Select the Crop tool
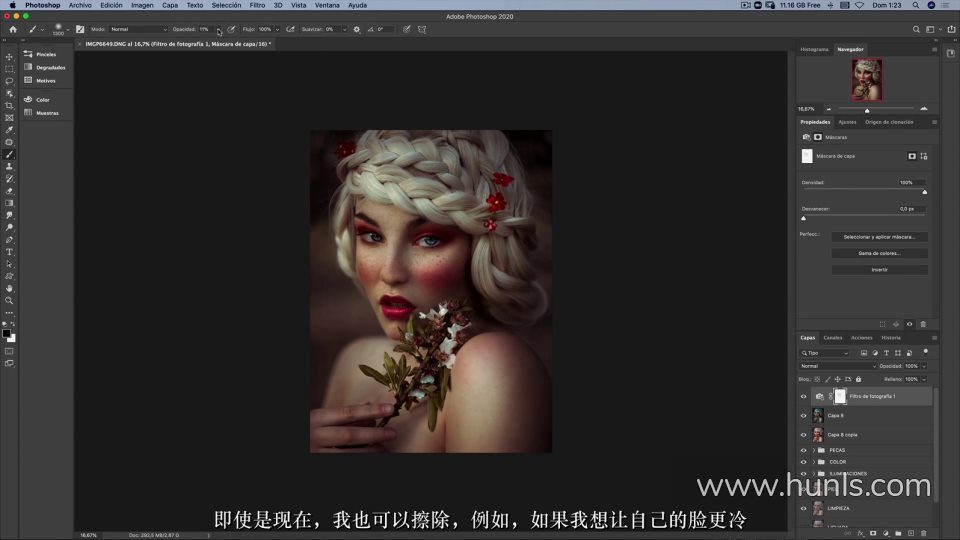The height and width of the screenshot is (540, 960). pyautogui.click(x=9, y=105)
